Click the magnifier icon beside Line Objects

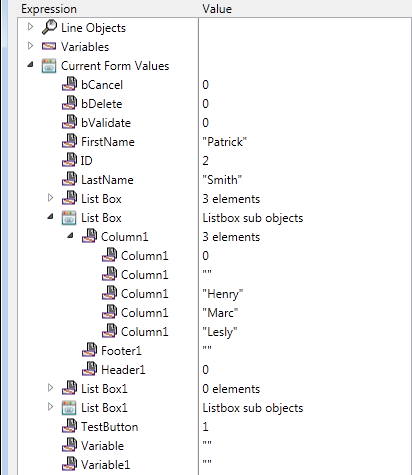tap(49, 27)
